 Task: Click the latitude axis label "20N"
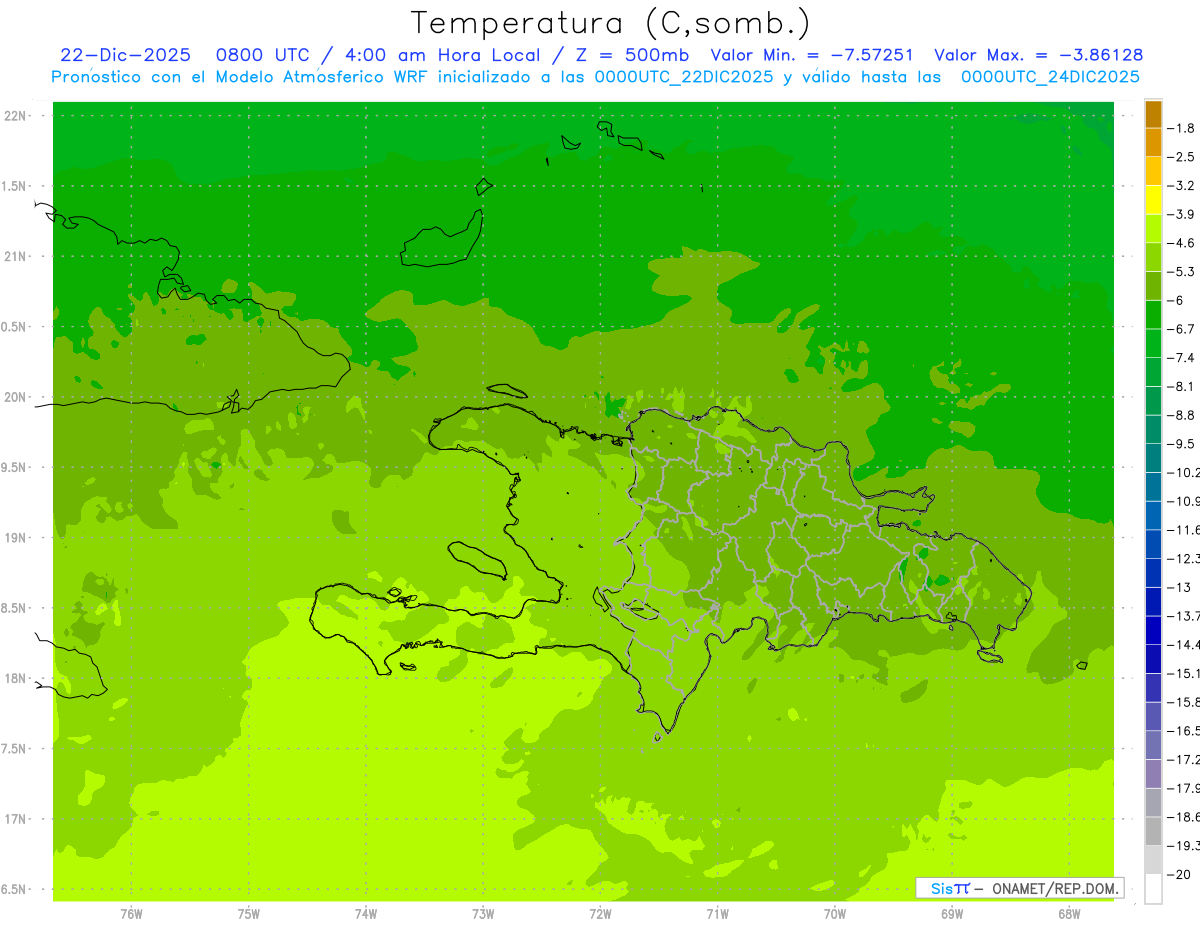click(15, 397)
